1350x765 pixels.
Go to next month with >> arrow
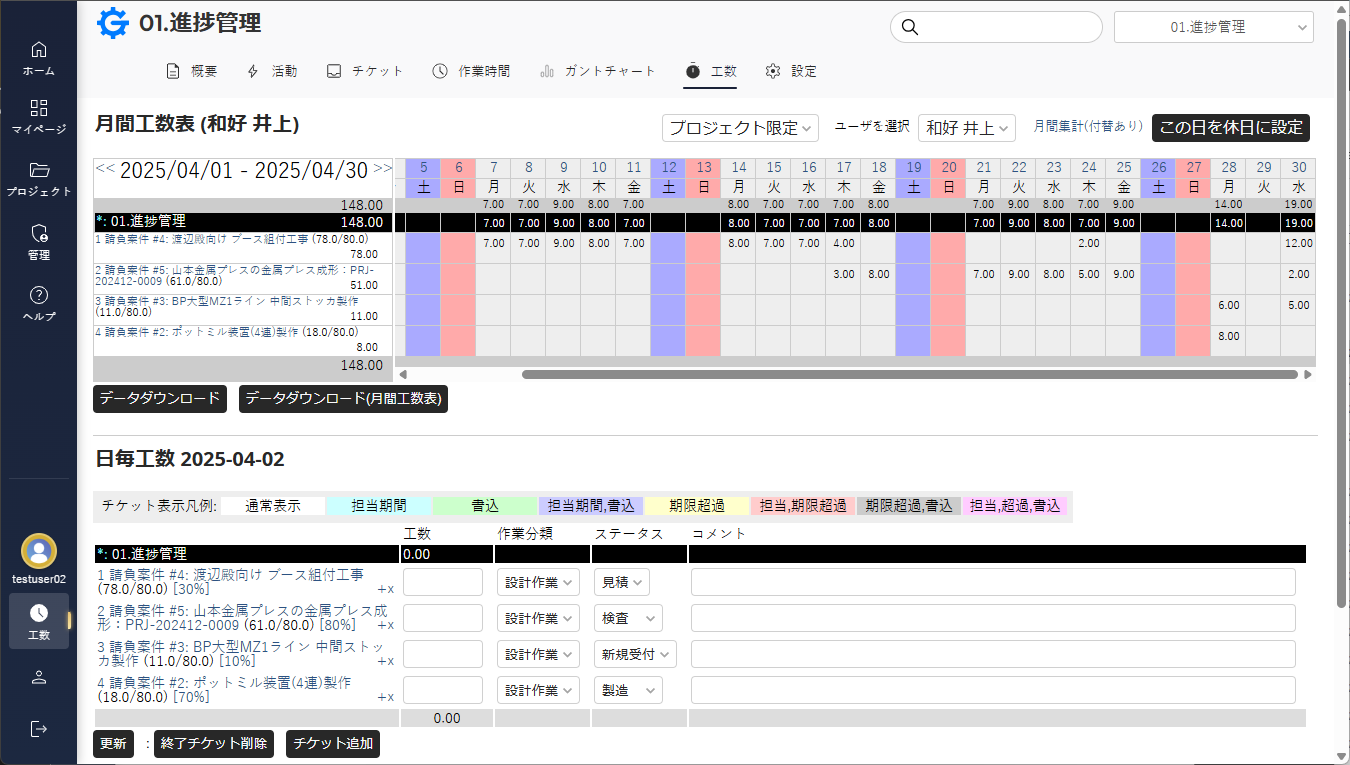pyautogui.click(x=382, y=169)
